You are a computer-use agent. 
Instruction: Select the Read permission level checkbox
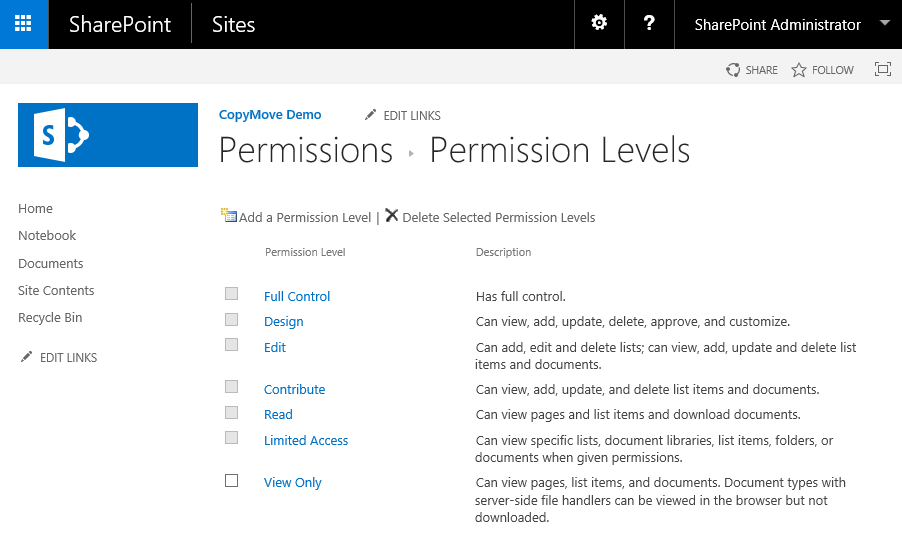[x=232, y=413]
